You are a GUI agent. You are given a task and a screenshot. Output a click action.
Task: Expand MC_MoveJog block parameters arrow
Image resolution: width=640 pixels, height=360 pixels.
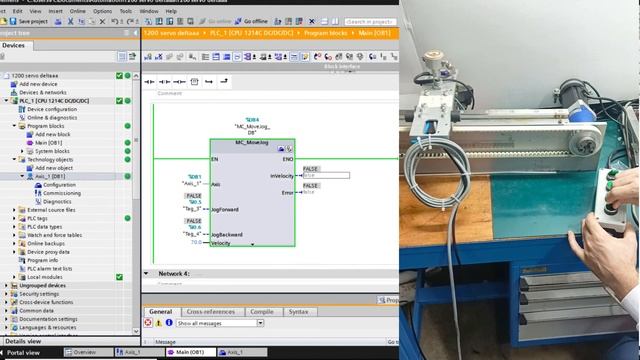[x=252, y=244]
